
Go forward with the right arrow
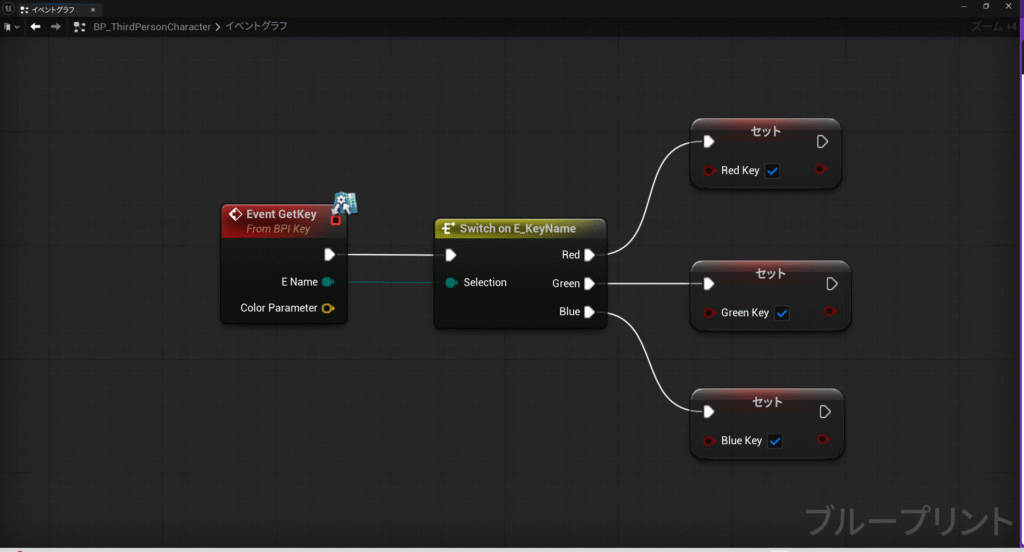click(56, 27)
